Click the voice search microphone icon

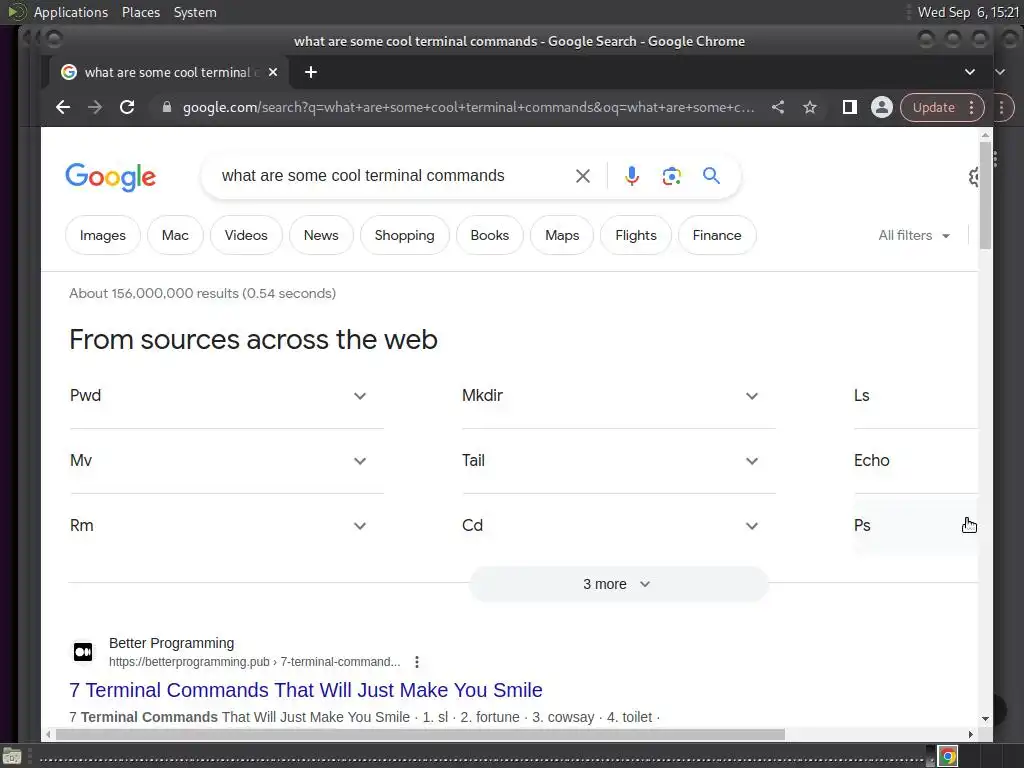(632, 176)
